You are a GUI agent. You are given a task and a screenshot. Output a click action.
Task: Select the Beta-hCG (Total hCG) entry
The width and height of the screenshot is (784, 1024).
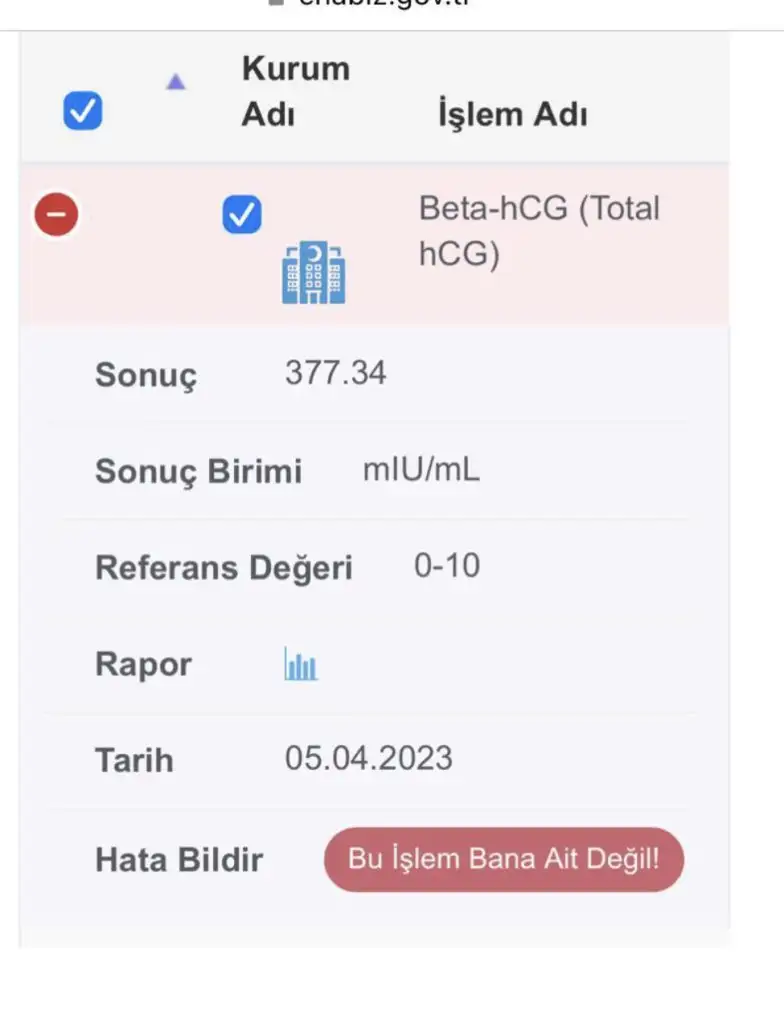pyautogui.click(x=539, y=231)
